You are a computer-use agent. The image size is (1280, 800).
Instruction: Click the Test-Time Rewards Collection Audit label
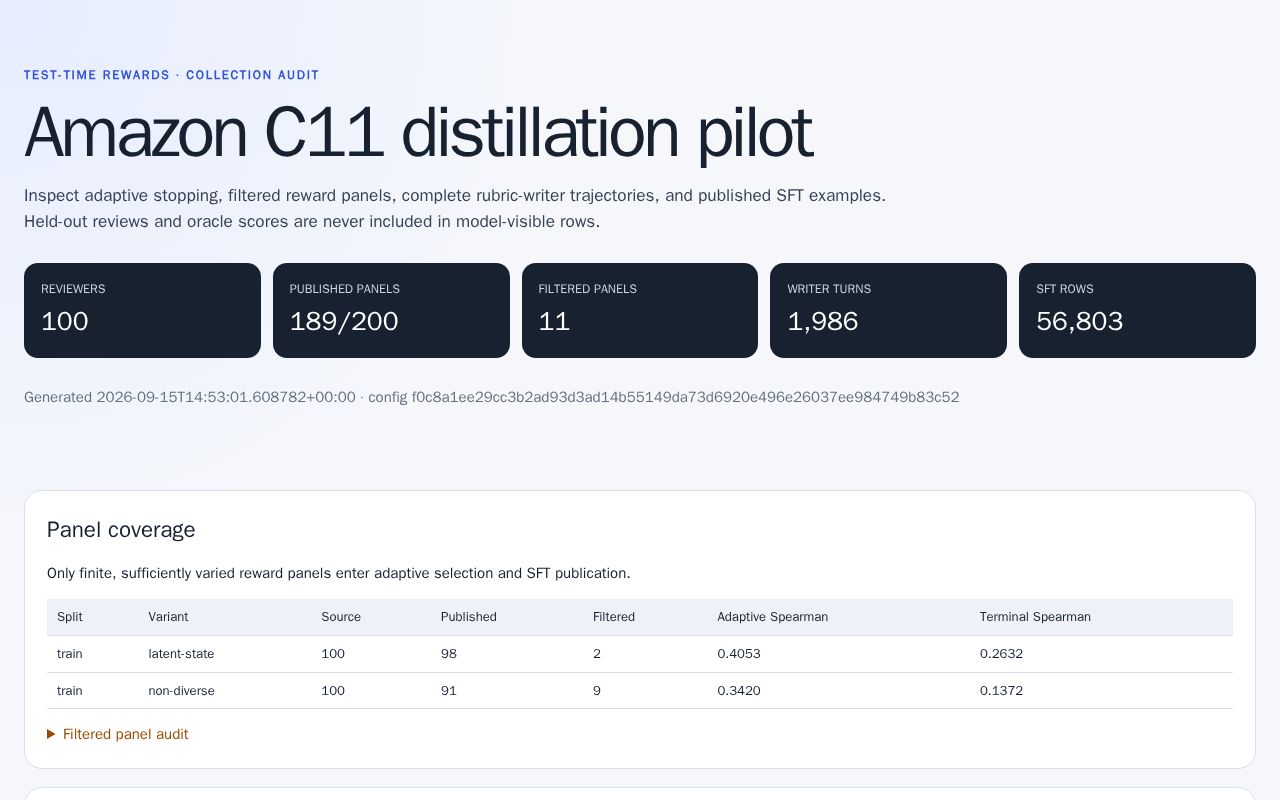tap(171, 75)
